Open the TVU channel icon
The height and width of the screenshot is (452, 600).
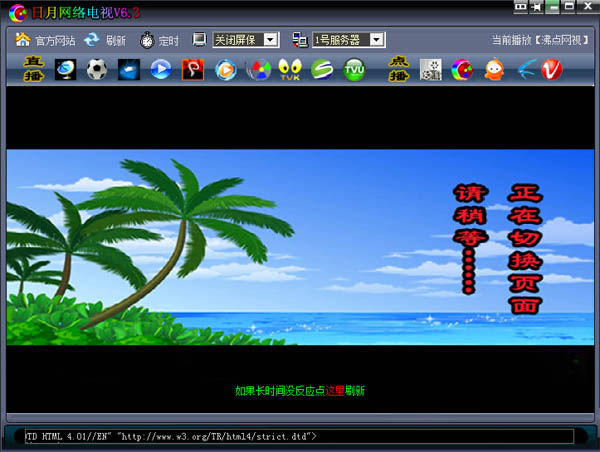coord(354,69)
